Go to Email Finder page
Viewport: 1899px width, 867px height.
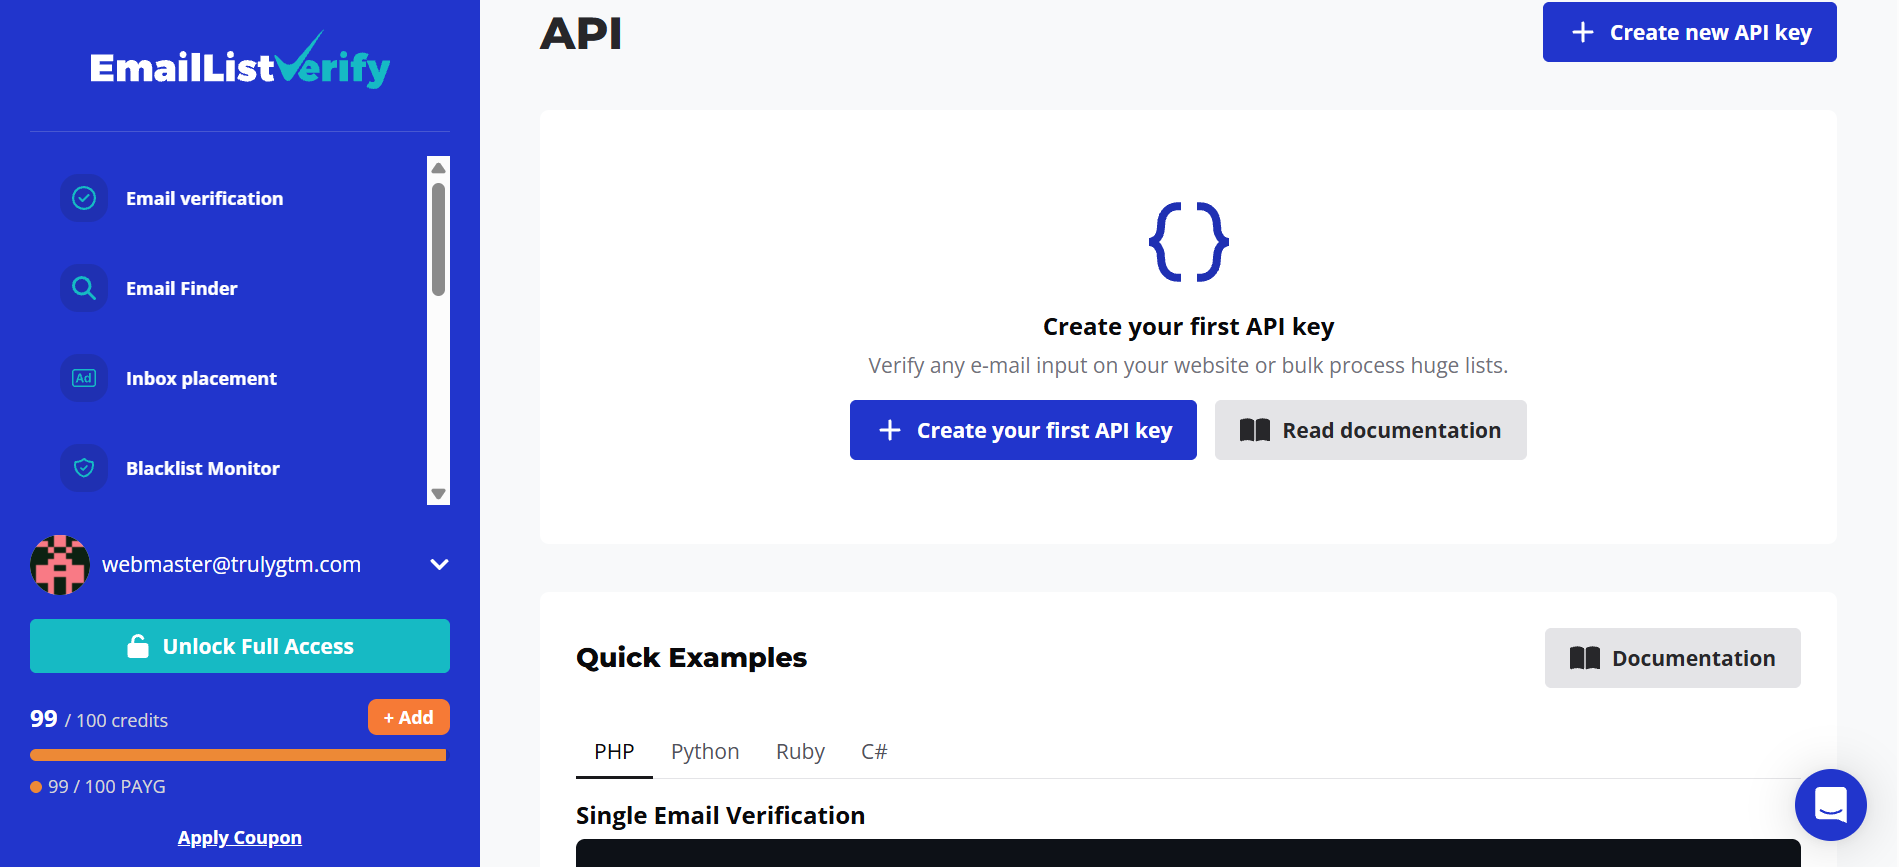[x=181, y=288]
